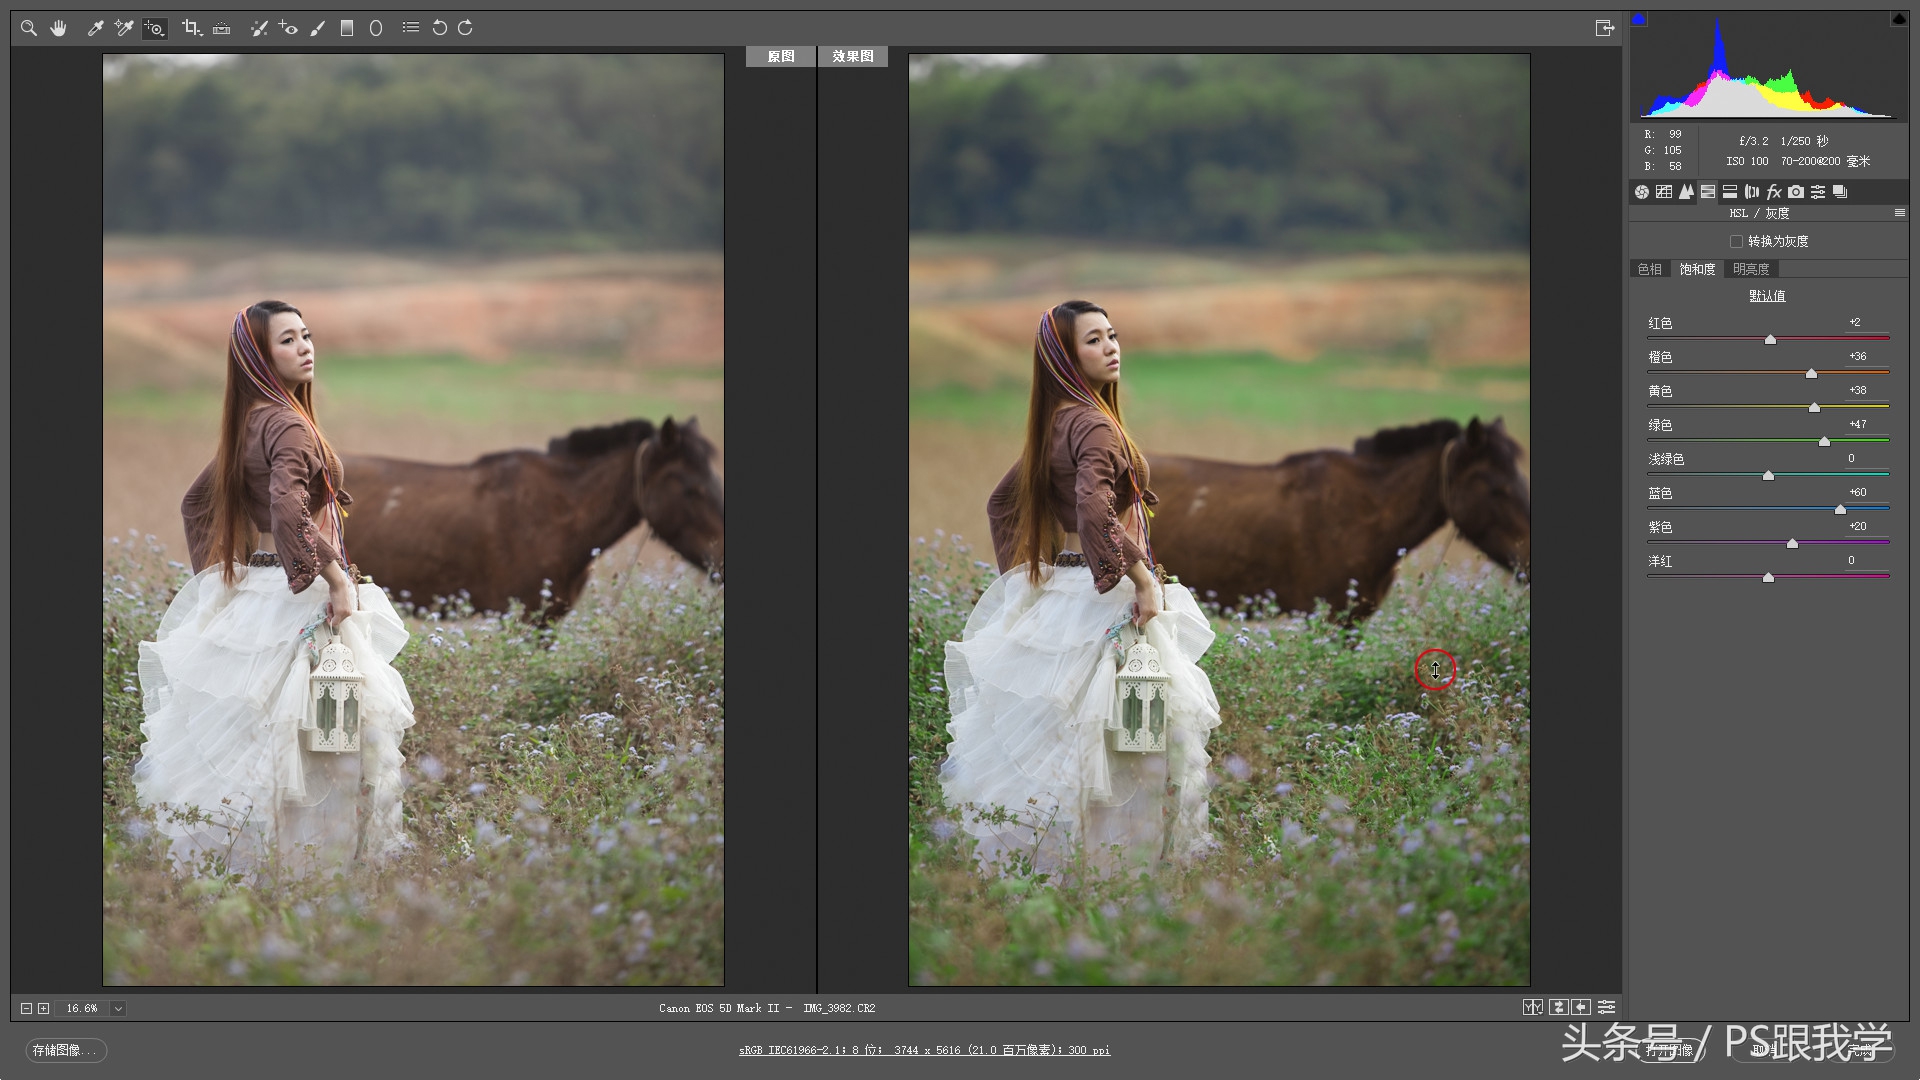
Task: Select the Hand tool
Action: [58, 28]
